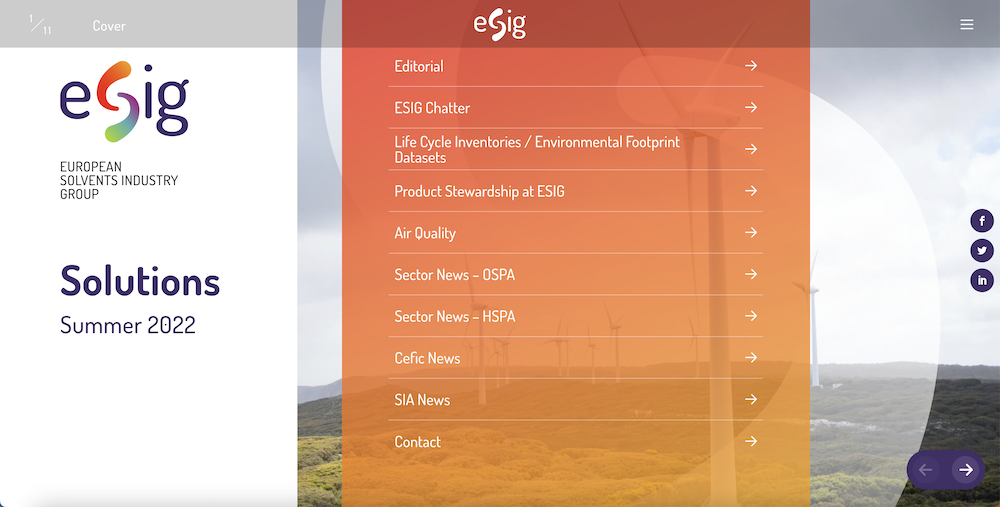Image resolution: width=1000 pixels, height=507 pixels.
Task: Click arrow next to Sector News – HSPA
Action: tap(751, 316)
